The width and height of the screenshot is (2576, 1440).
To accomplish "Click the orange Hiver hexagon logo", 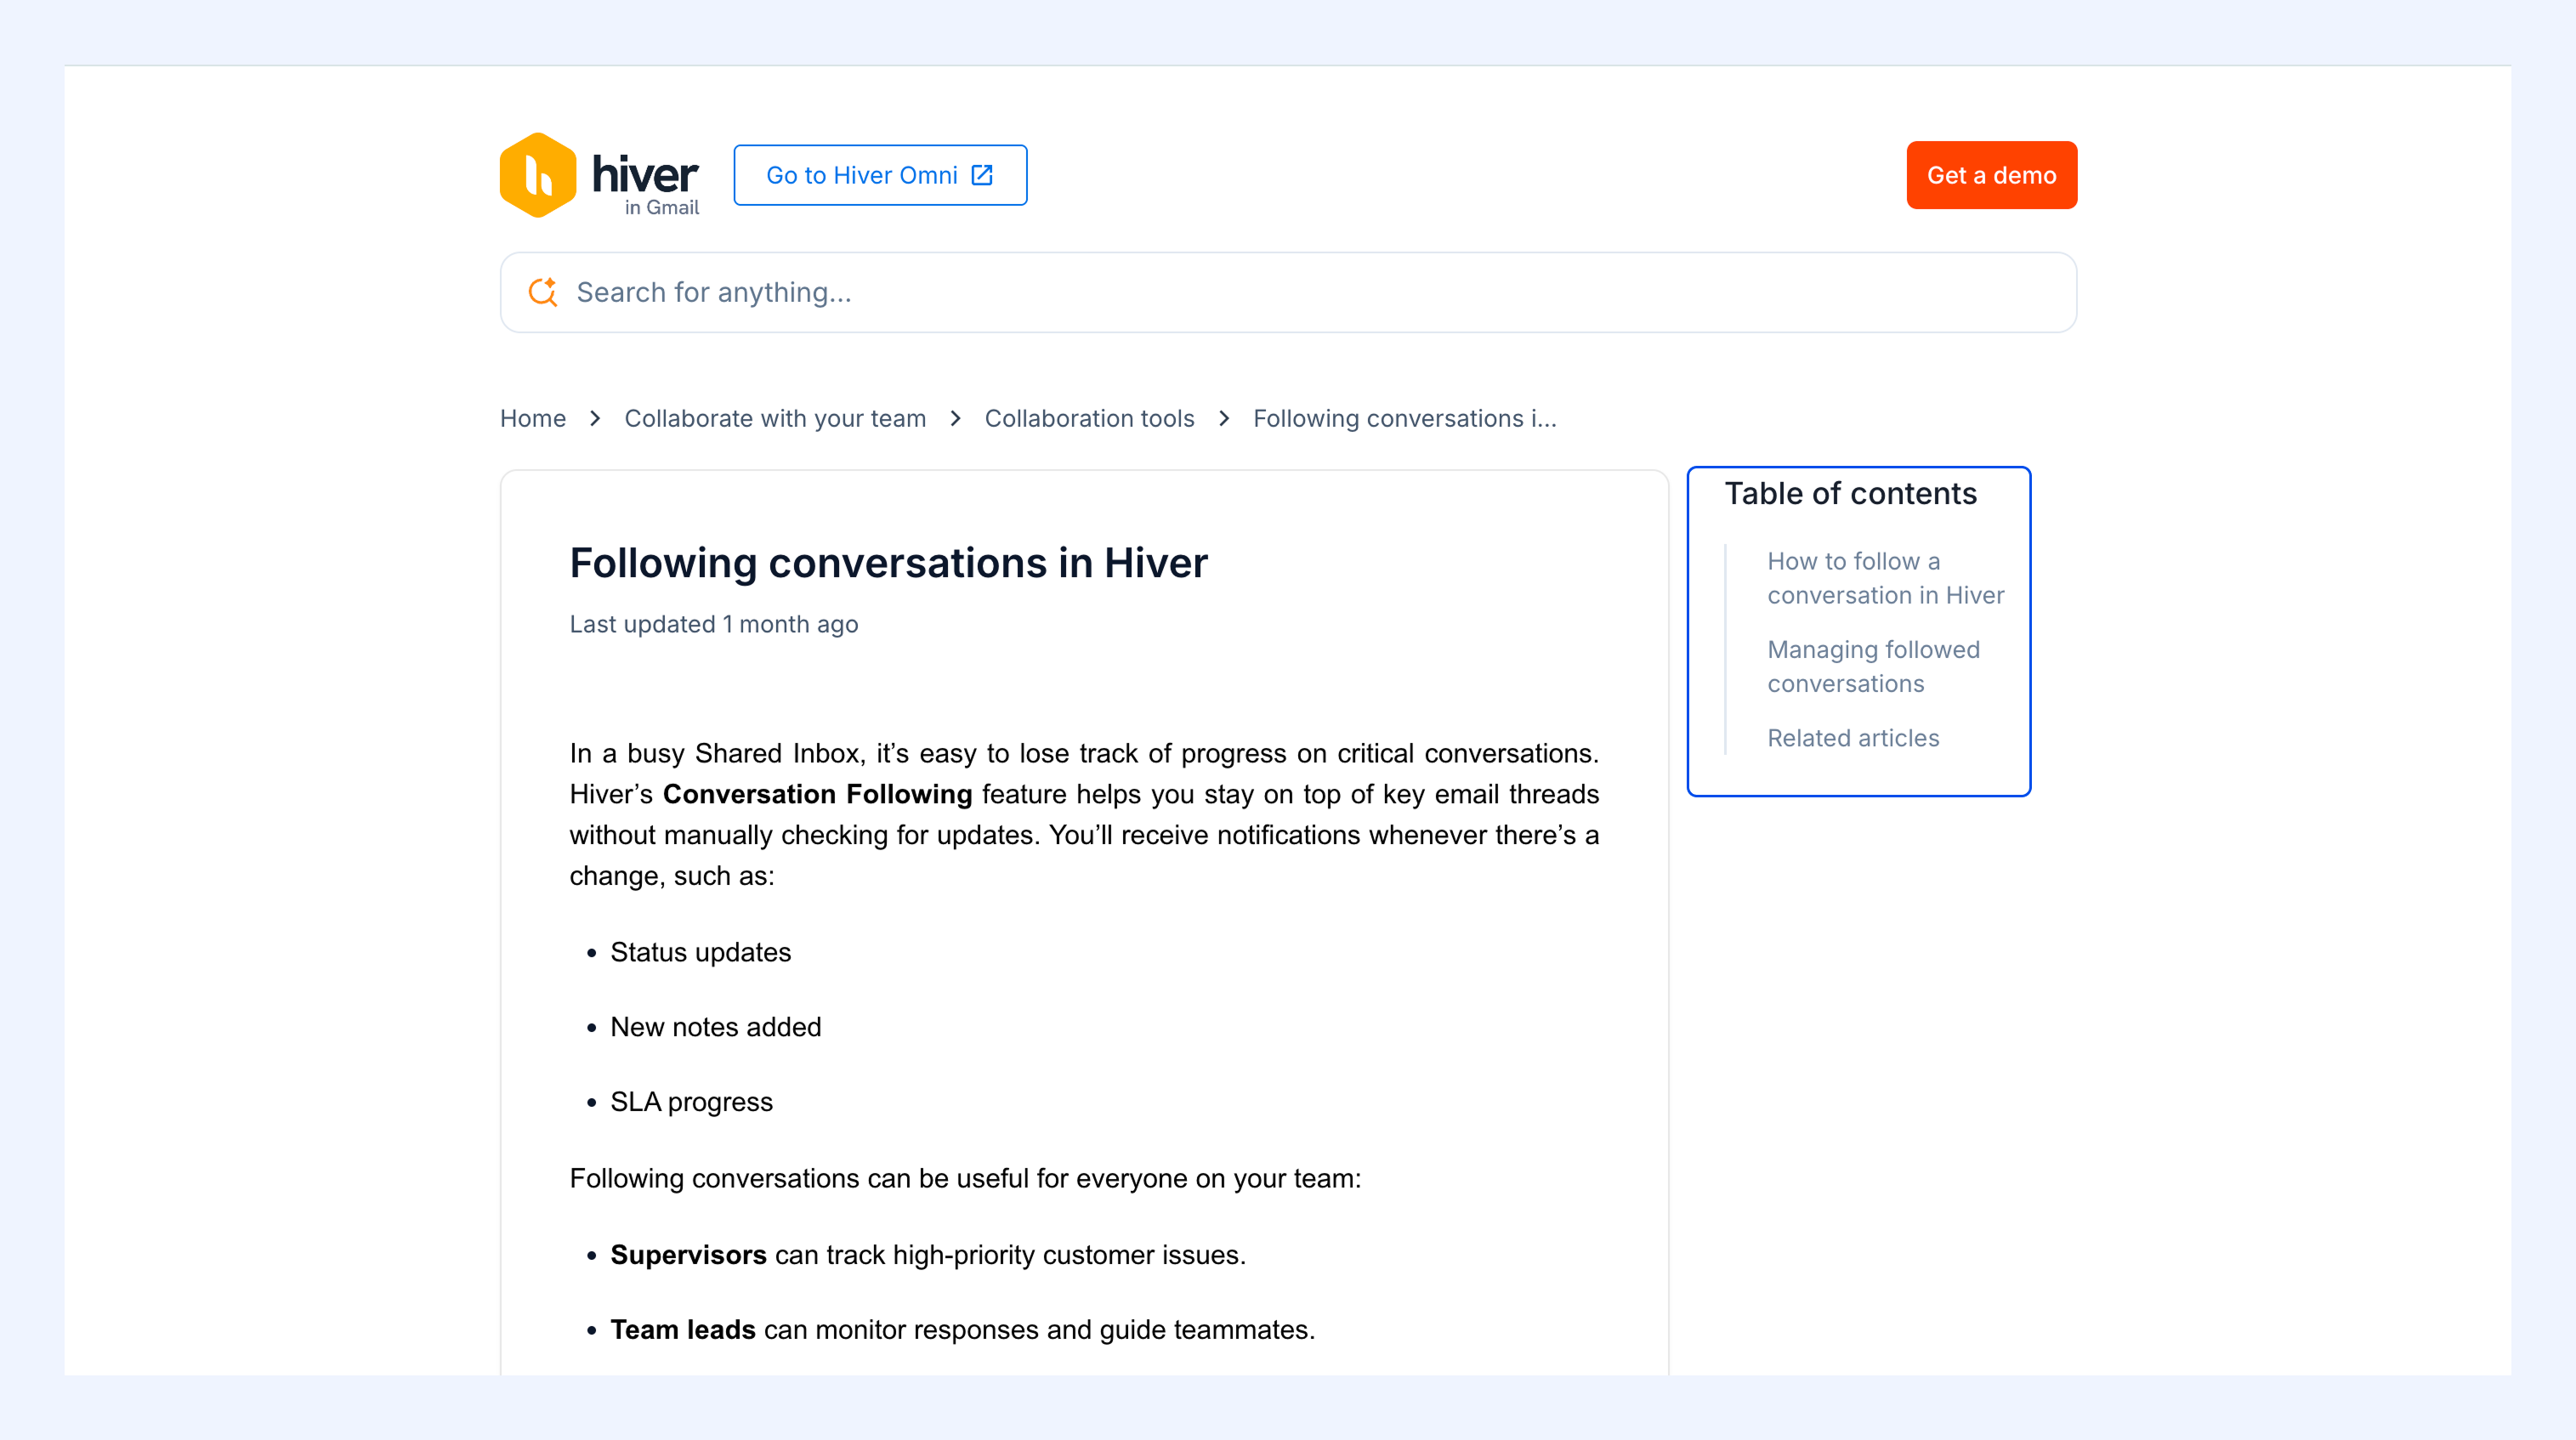I will [x=538, y=175].
